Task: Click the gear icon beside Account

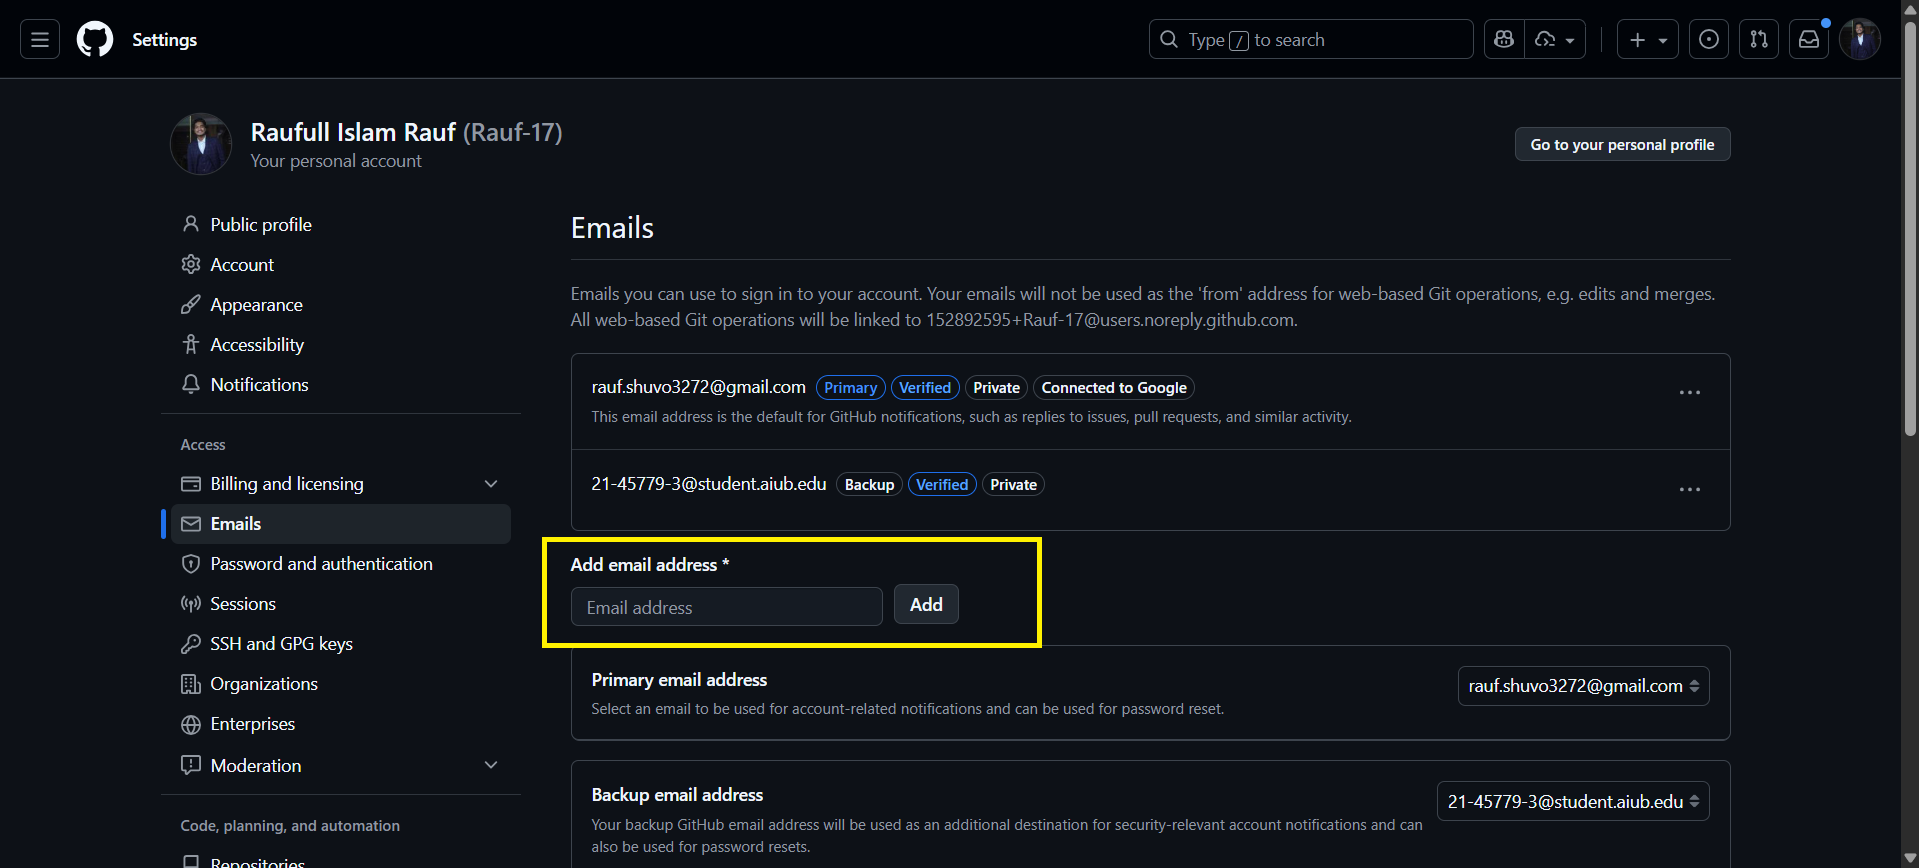Action: click(191, 264)
